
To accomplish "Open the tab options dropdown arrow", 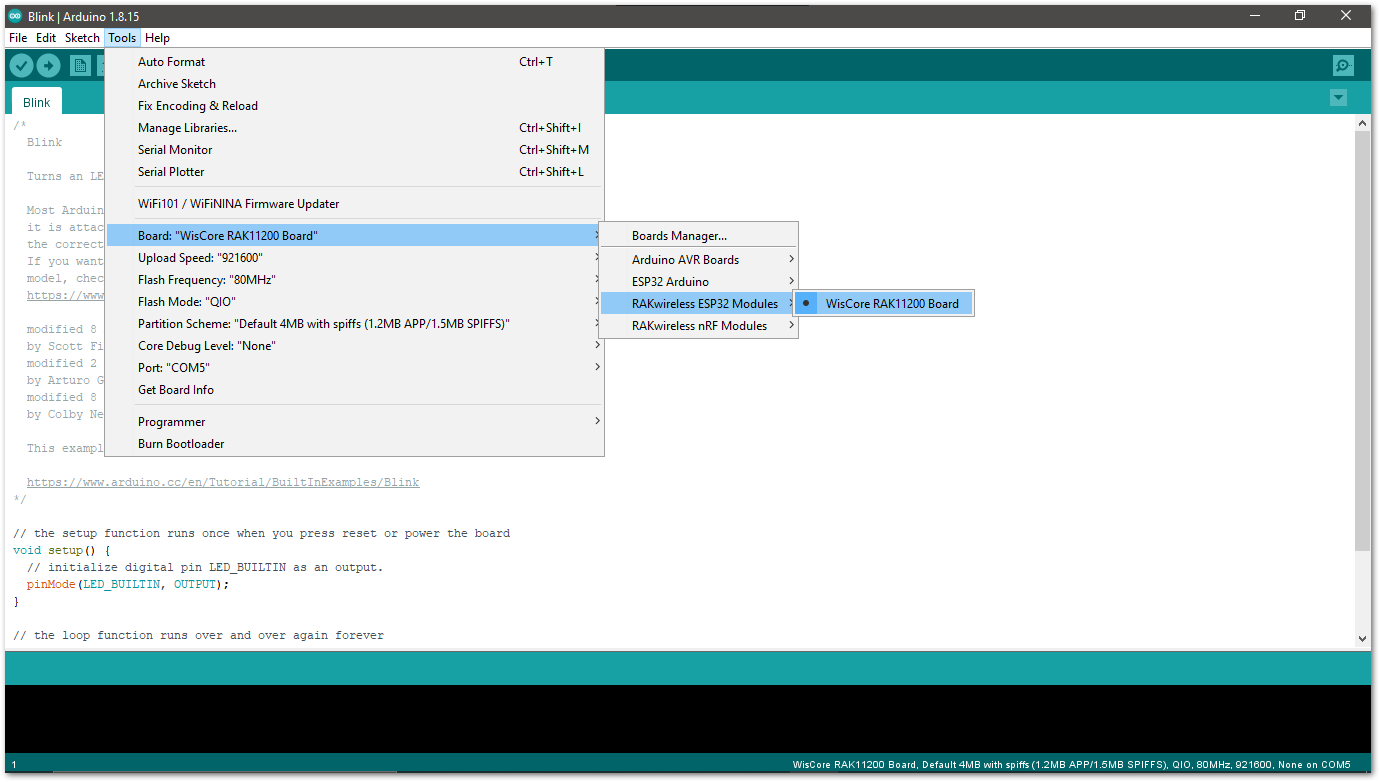I will point(1338,98).
